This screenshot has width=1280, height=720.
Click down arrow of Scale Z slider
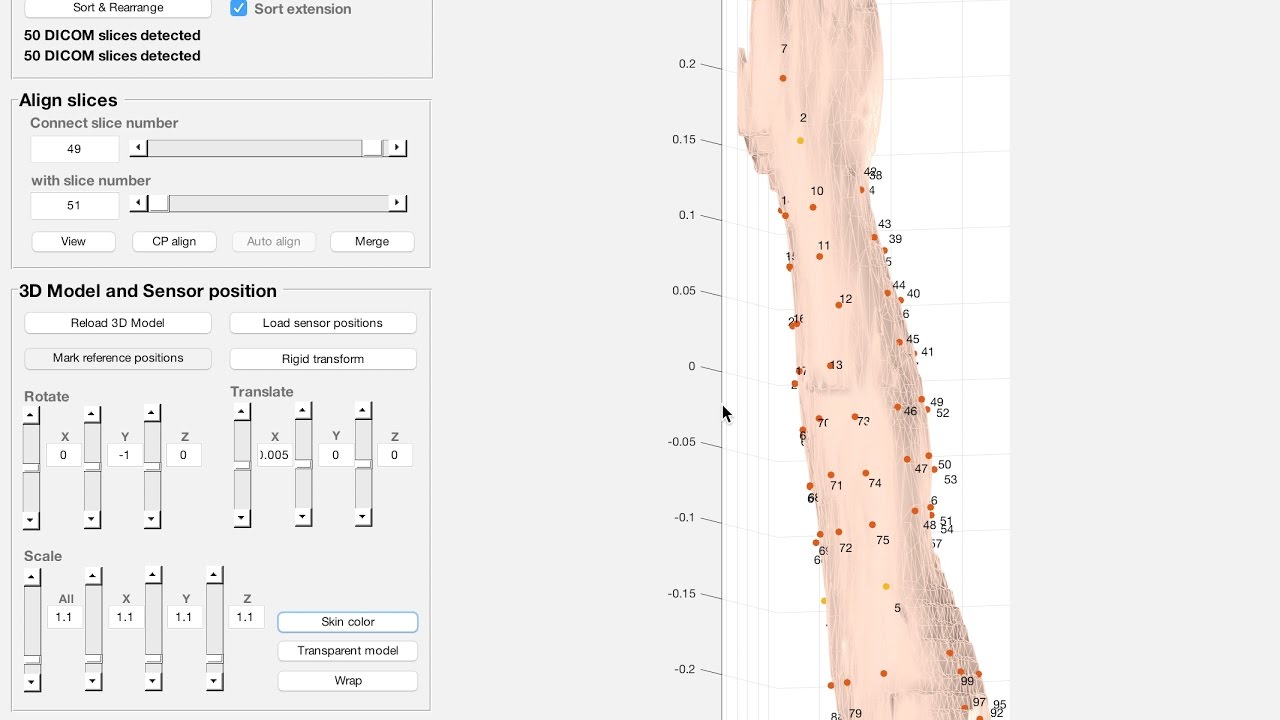(214, 681)
